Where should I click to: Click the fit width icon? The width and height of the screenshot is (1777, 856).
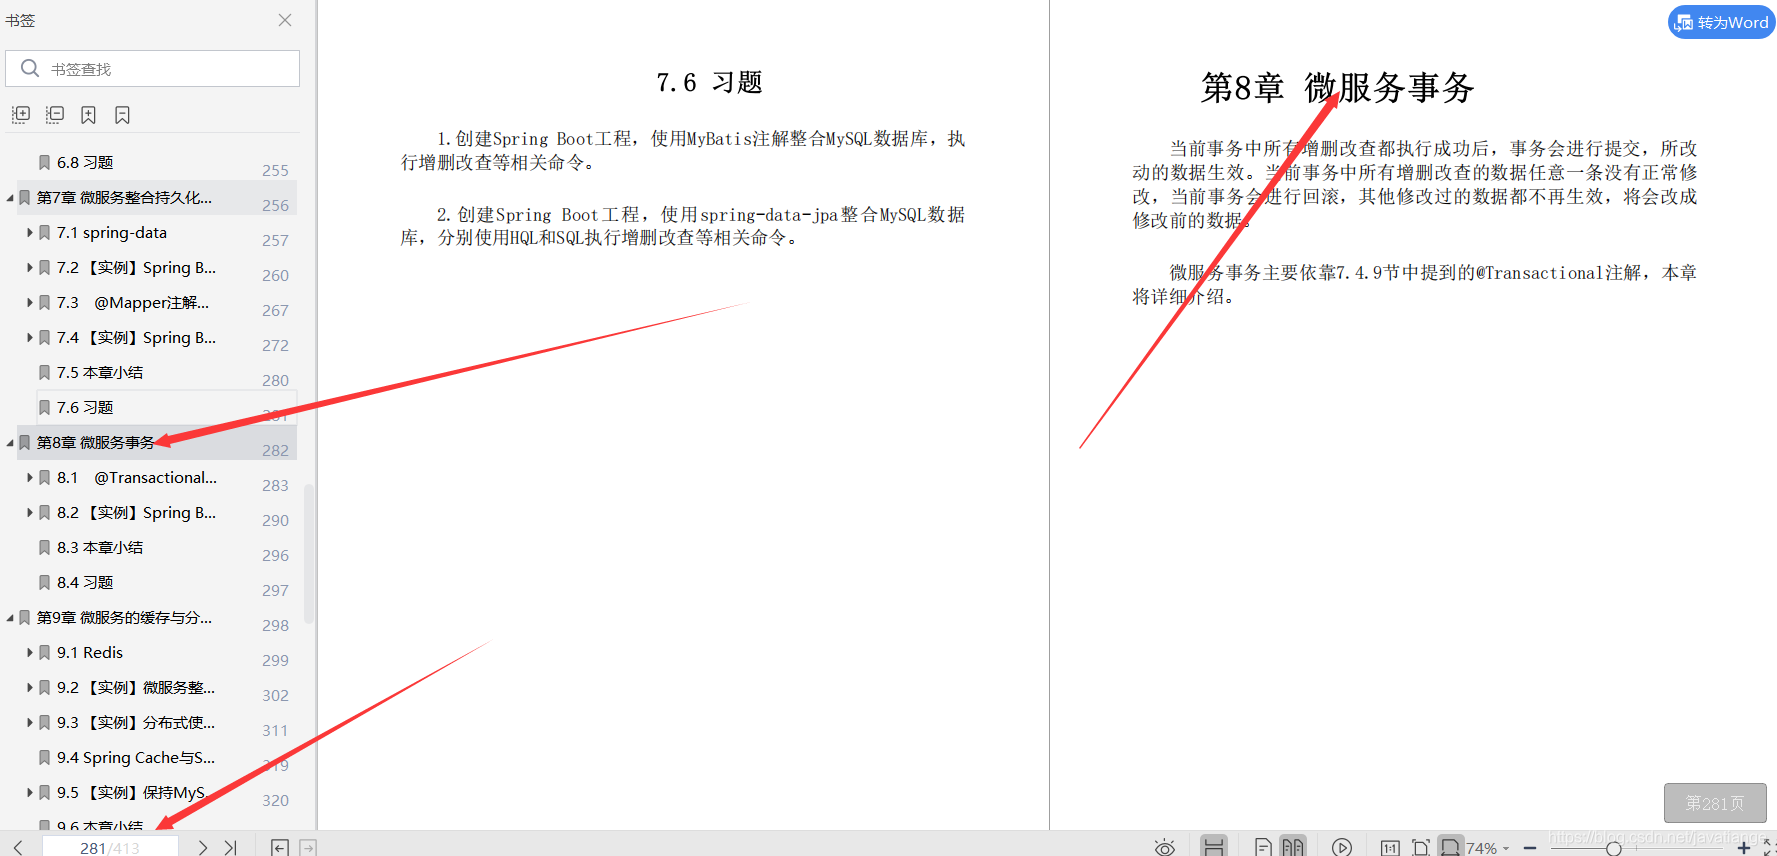pos(1450,847)
